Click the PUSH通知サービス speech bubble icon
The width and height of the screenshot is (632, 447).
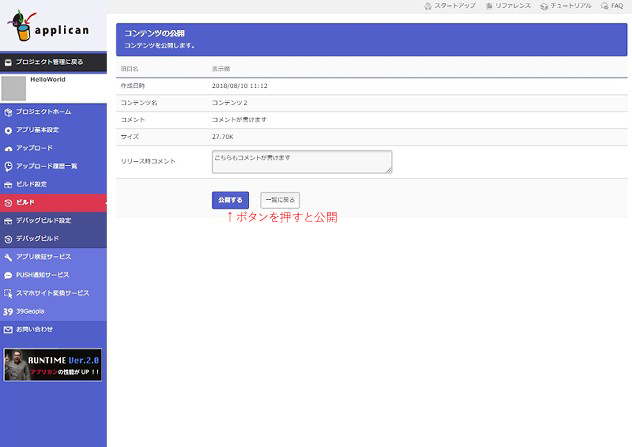pyautogui.click(x=8, y=275)
